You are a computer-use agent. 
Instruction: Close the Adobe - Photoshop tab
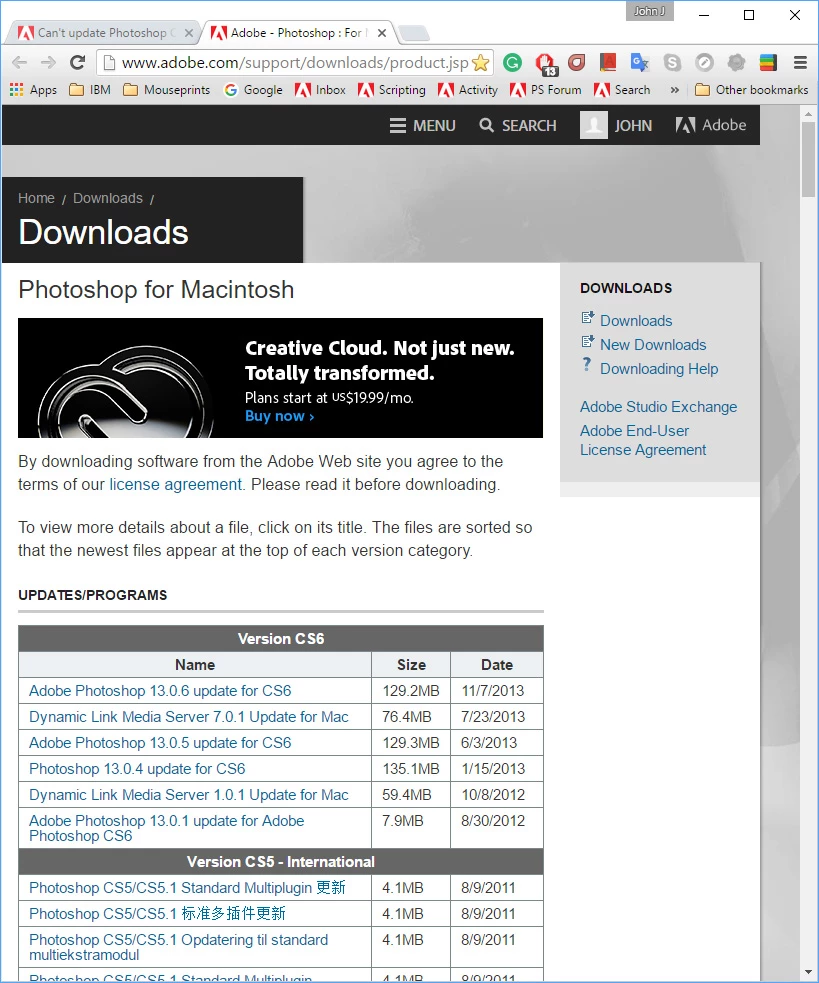point(382,33)
